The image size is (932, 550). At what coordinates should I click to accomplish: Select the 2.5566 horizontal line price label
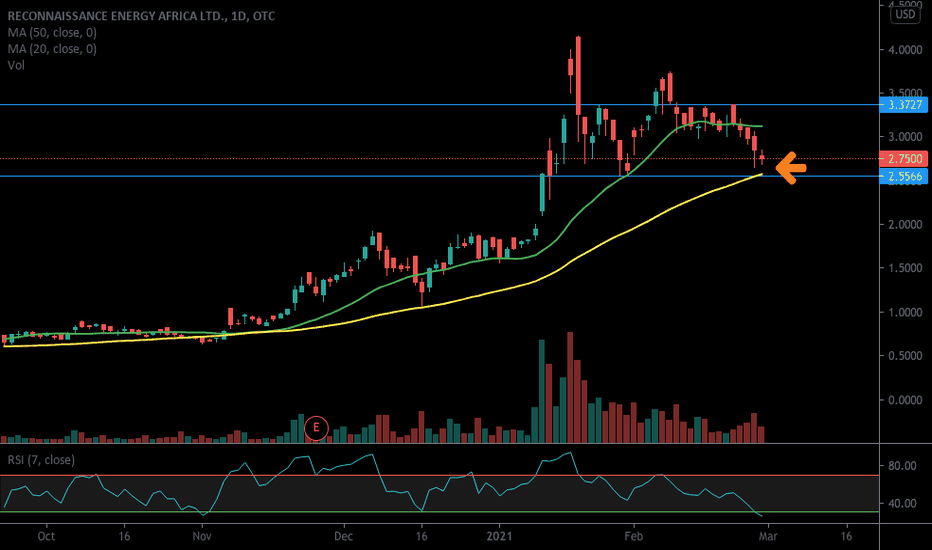(903, 176)
